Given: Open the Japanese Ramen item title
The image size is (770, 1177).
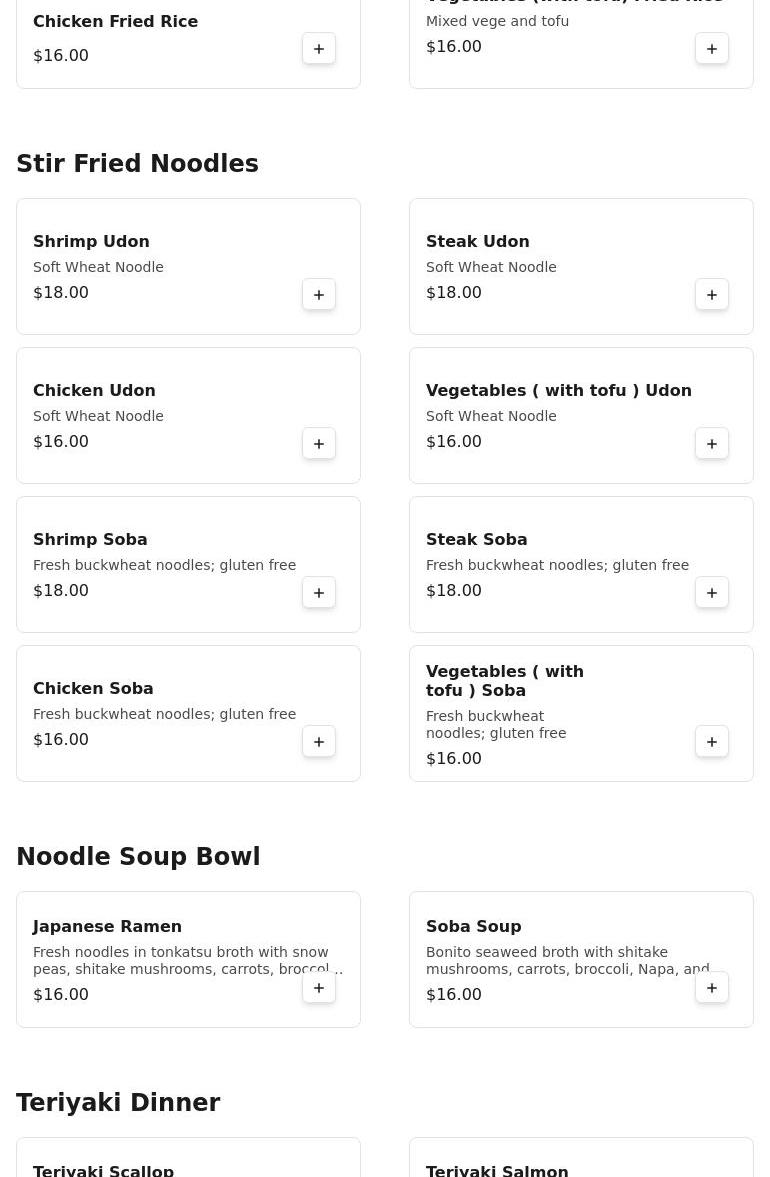Looking at the screenshot, I should point(107,926).
